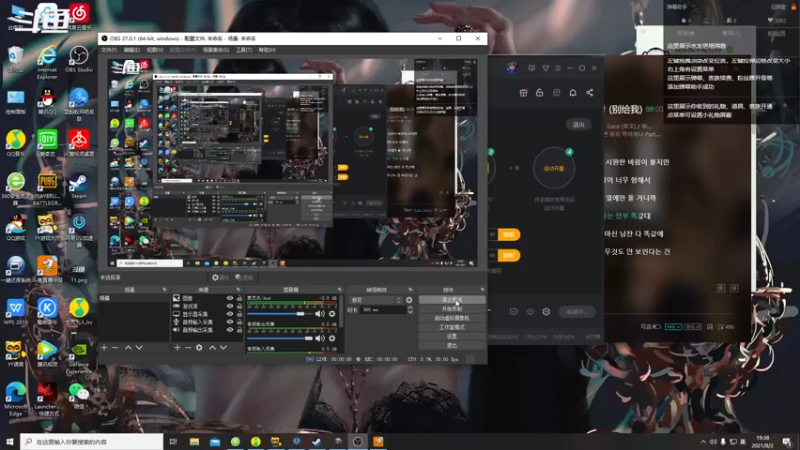The image size is (800, 450).
Task: Click the lock icon in streaming assistant window
Action: coord(539,93)
